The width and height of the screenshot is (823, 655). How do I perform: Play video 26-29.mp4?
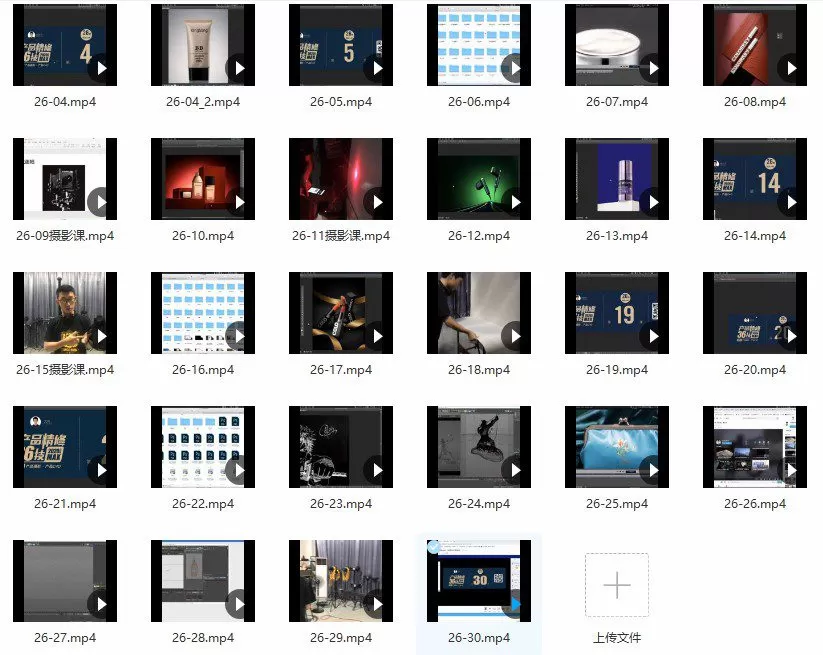coord(377,604)
